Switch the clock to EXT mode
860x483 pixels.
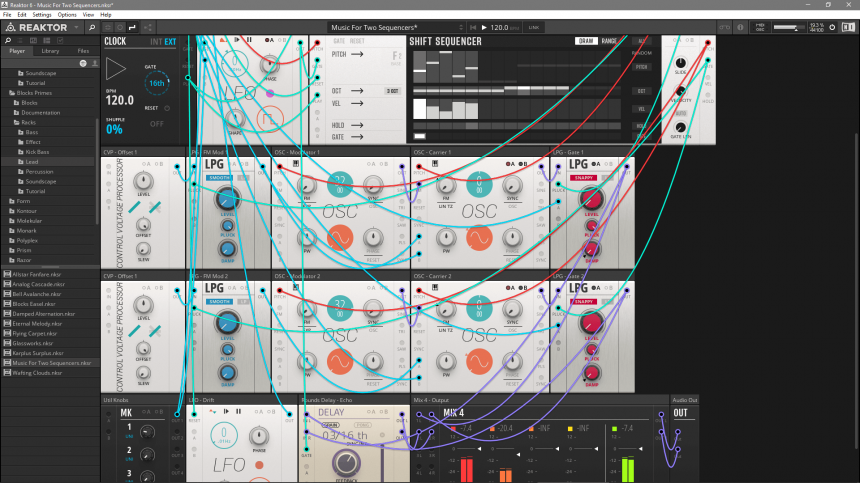pyautogui.click(x=171, y=42)
